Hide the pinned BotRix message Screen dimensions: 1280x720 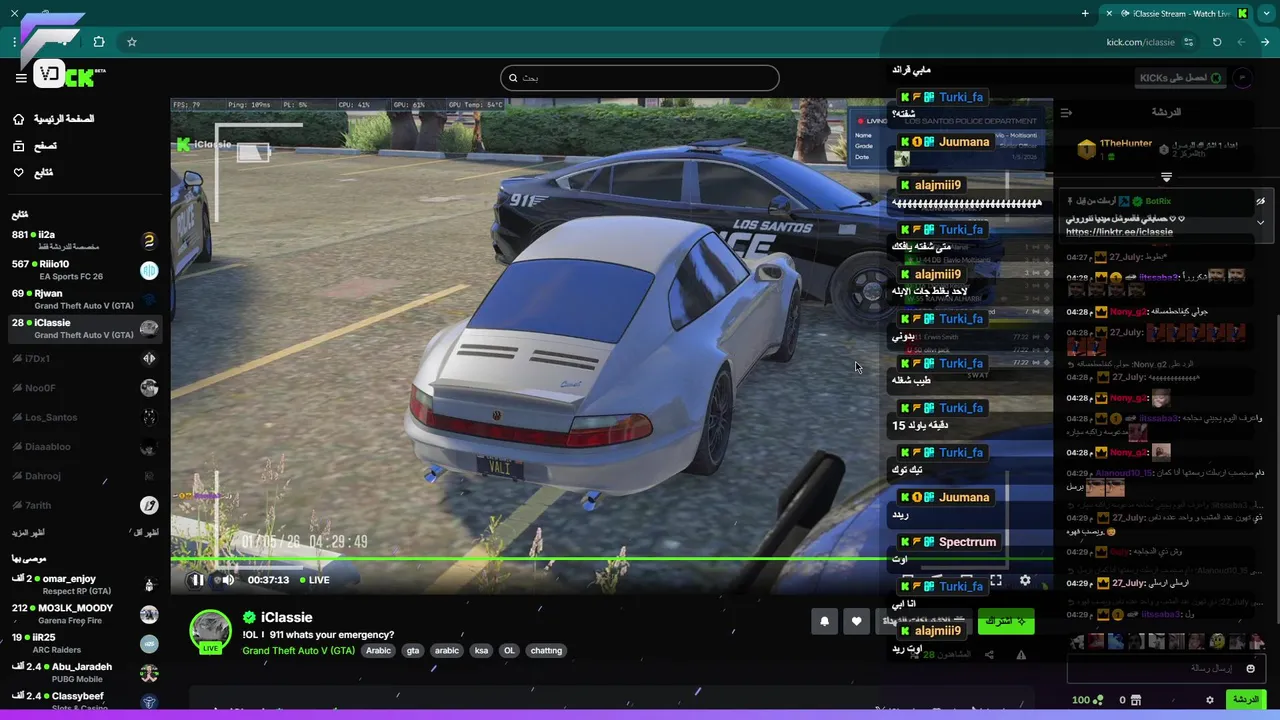tap(1260, 201)
